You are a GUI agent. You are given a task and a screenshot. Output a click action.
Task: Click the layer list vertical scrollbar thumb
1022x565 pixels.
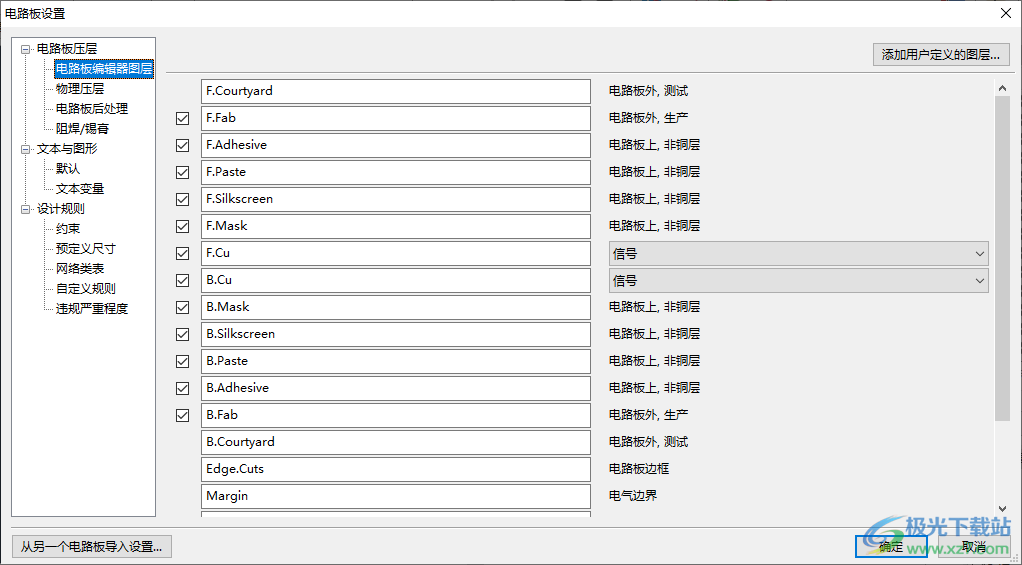pos(1002,258)
